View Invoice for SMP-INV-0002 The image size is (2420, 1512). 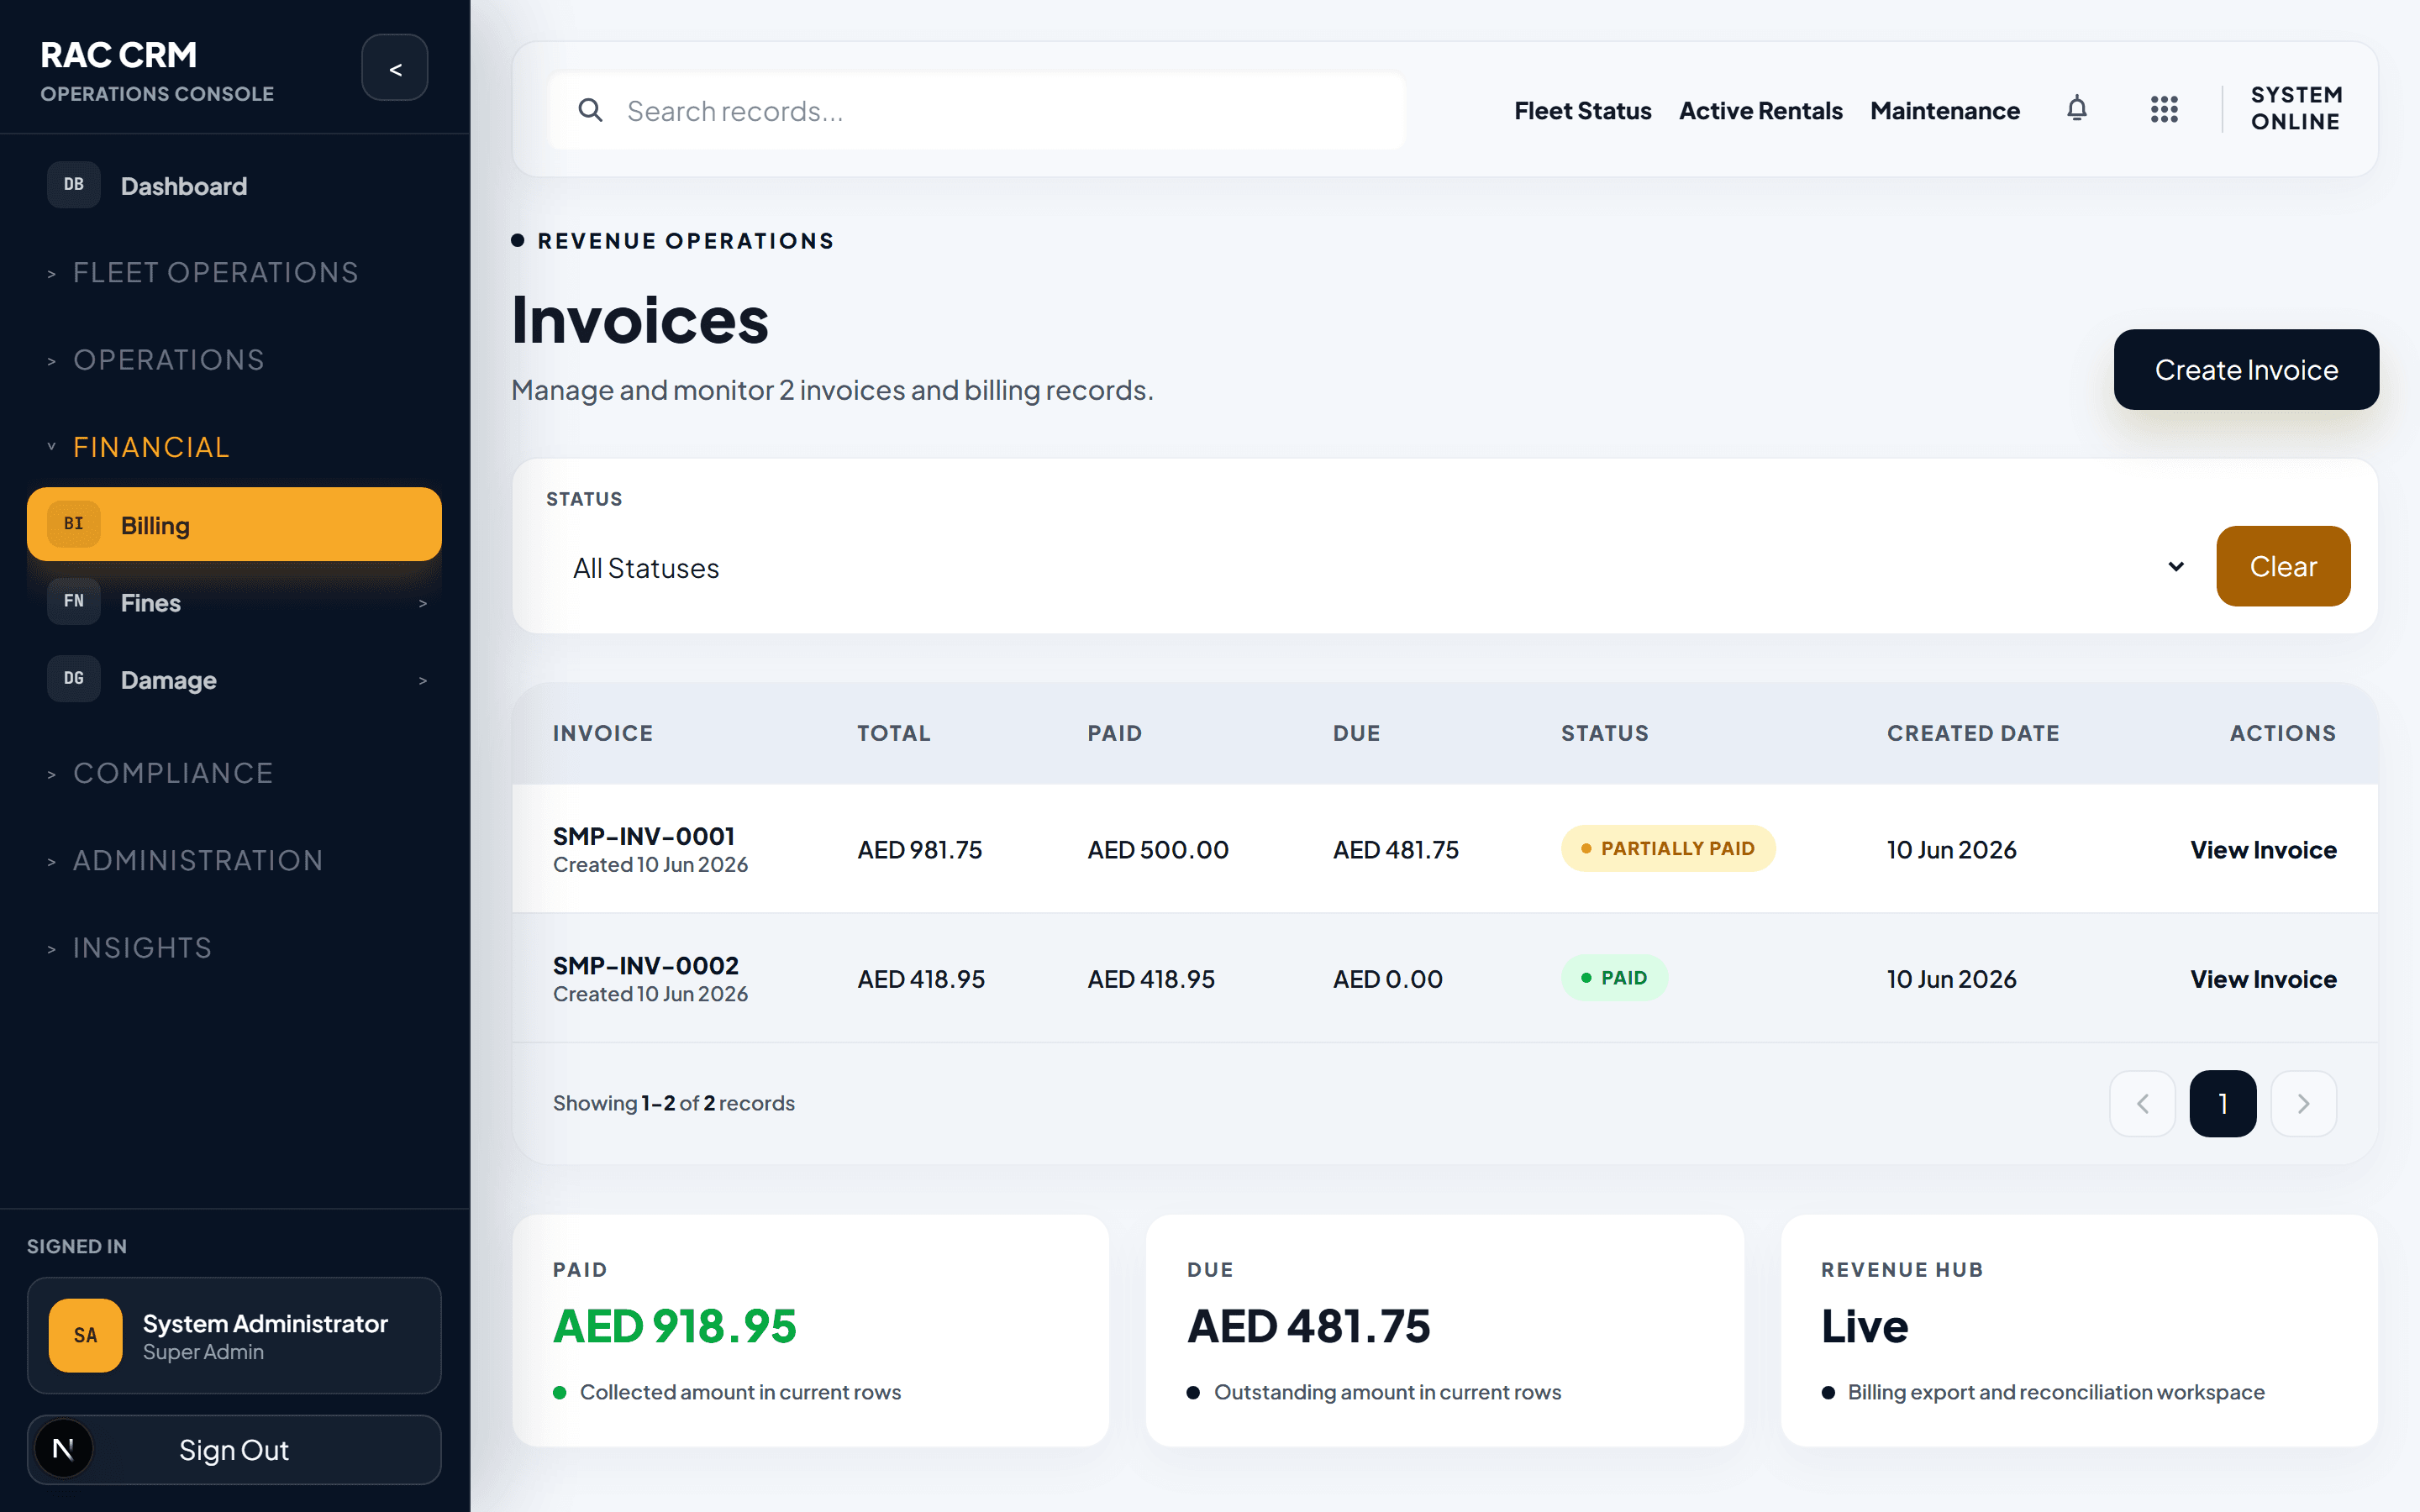[x=2263, y=979]
